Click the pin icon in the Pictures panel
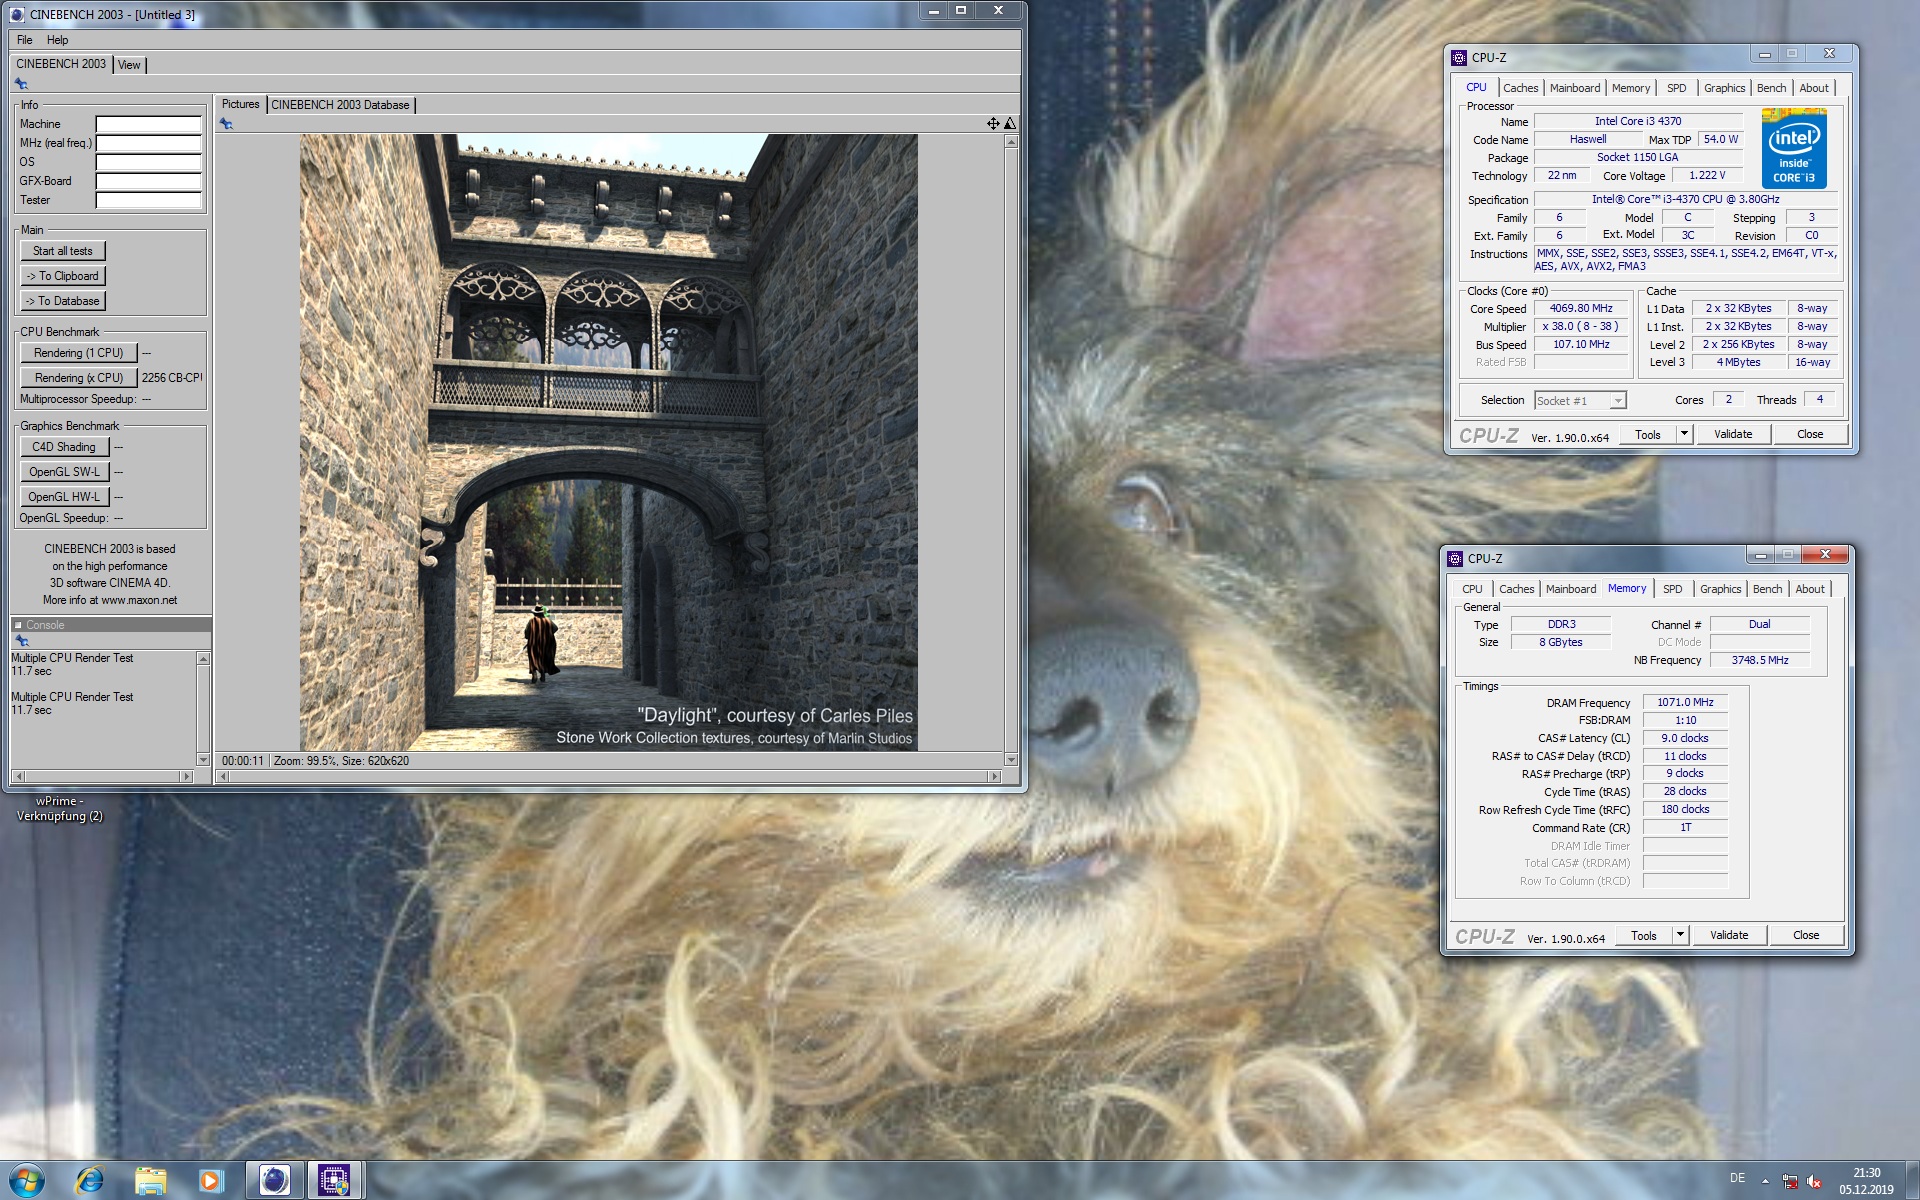The width and height of the screenshot is (1920, 1200). coord(227,124)
